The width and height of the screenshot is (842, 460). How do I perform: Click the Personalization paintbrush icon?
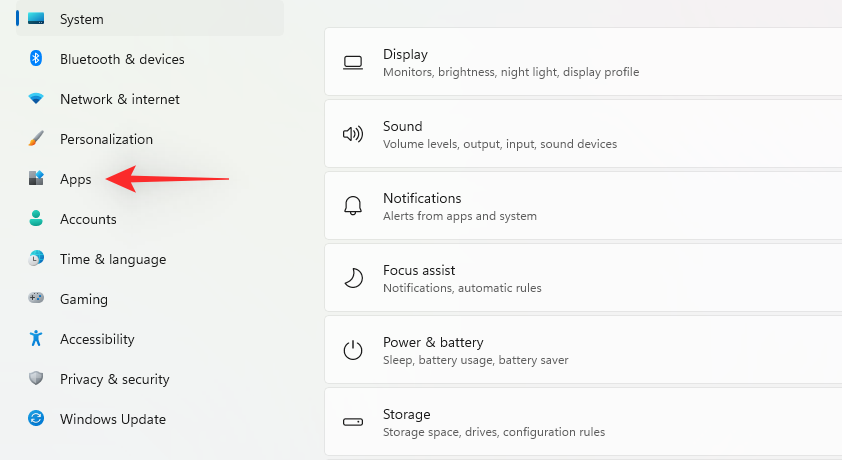pos(36,139)
